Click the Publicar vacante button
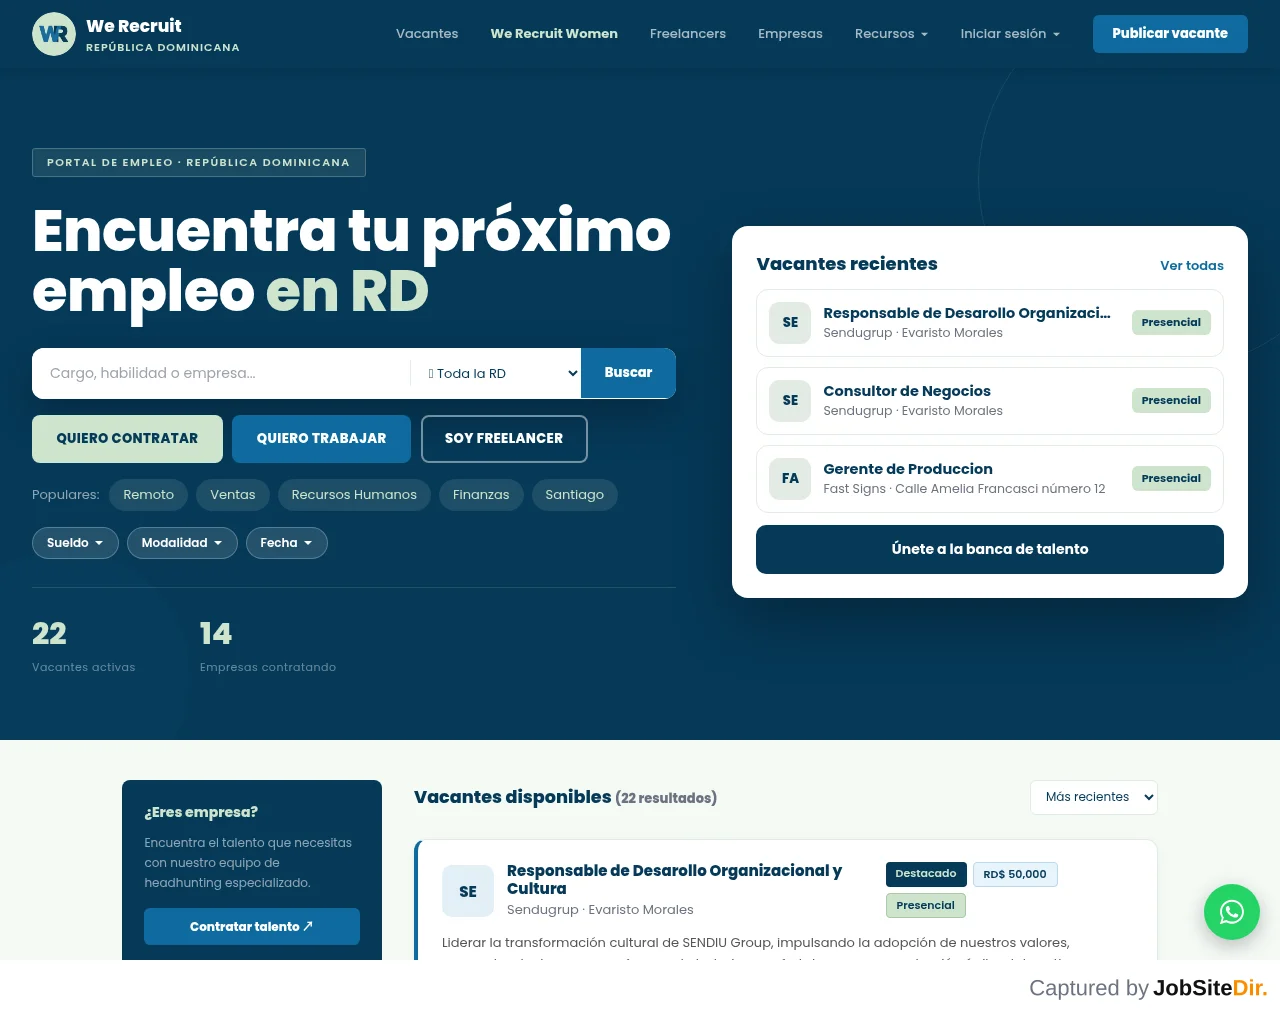This screenshot has height=1018, width=1280. coord(1170,34)
